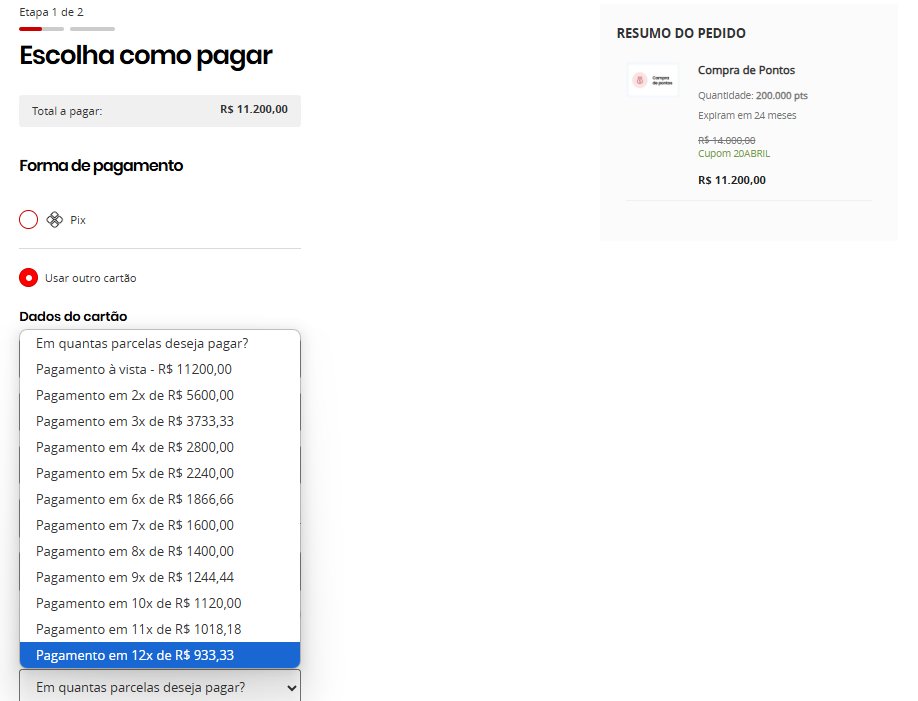Click the Cupom 20ABRIL text
The height and width of the screenshot is (701, 918).
pyautogui.click(x=734, y=153)
